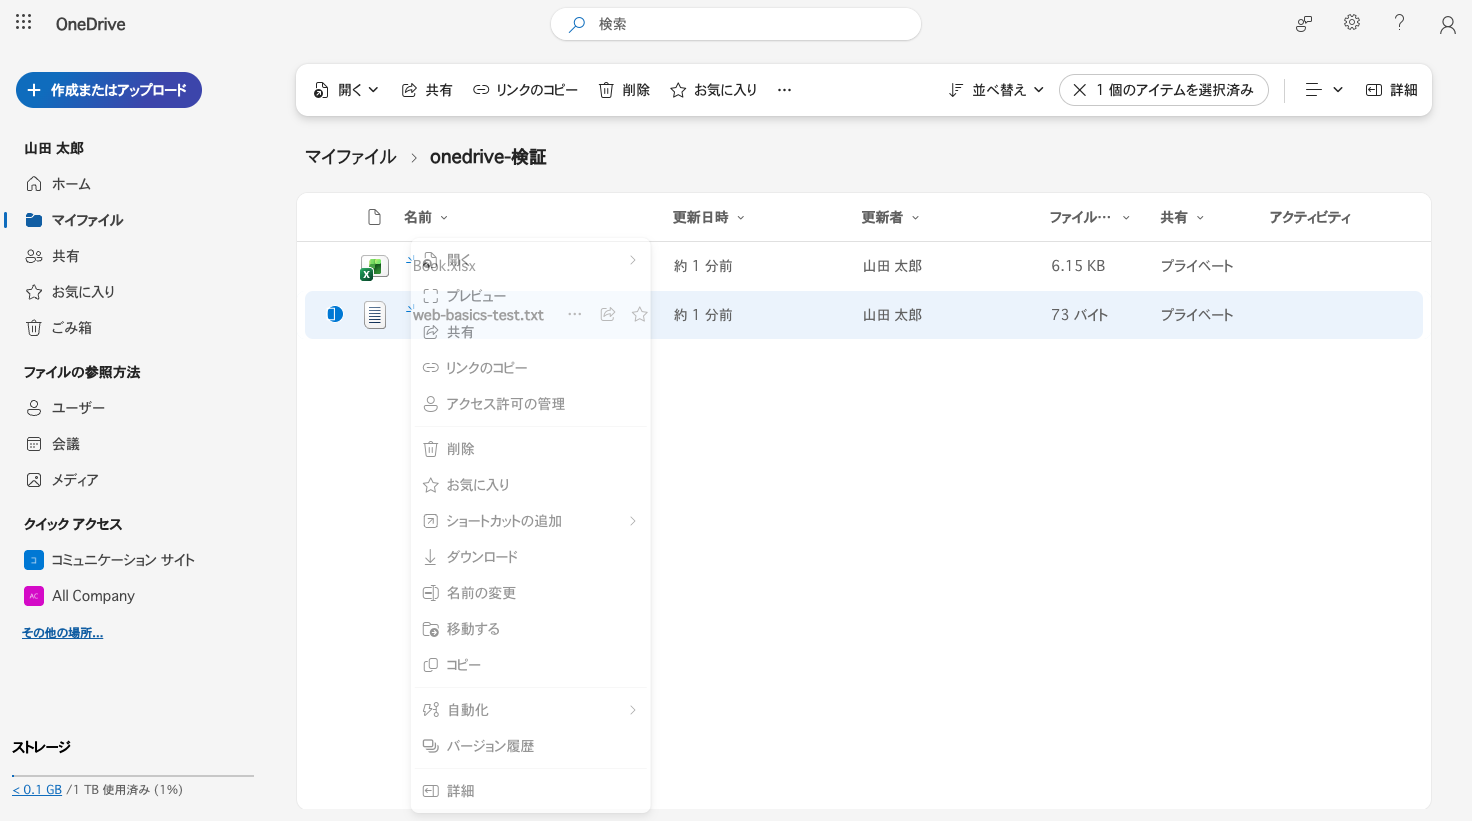
Task: Open the ファイル size column dropdown
Action: pyautogui.click(x=1090, y=217)
